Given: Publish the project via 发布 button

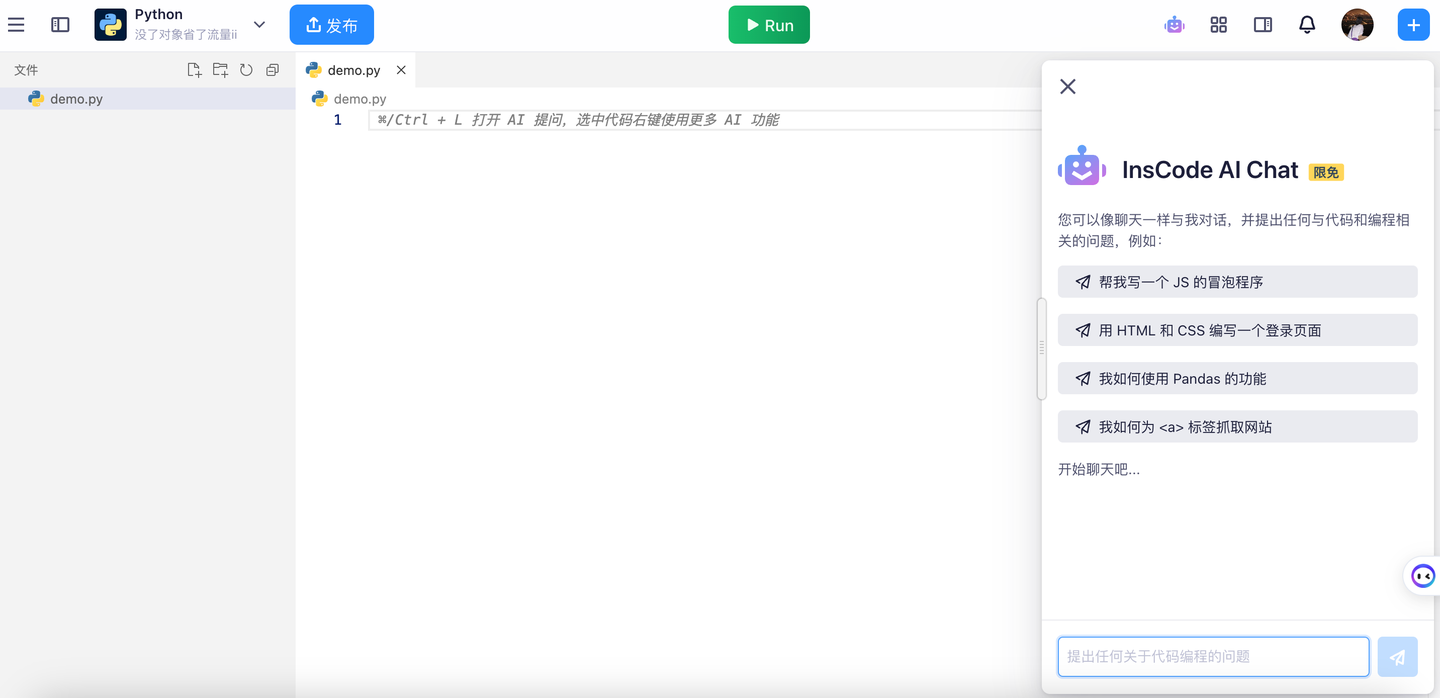Looking at the screenshot, I should click(331, 24).
